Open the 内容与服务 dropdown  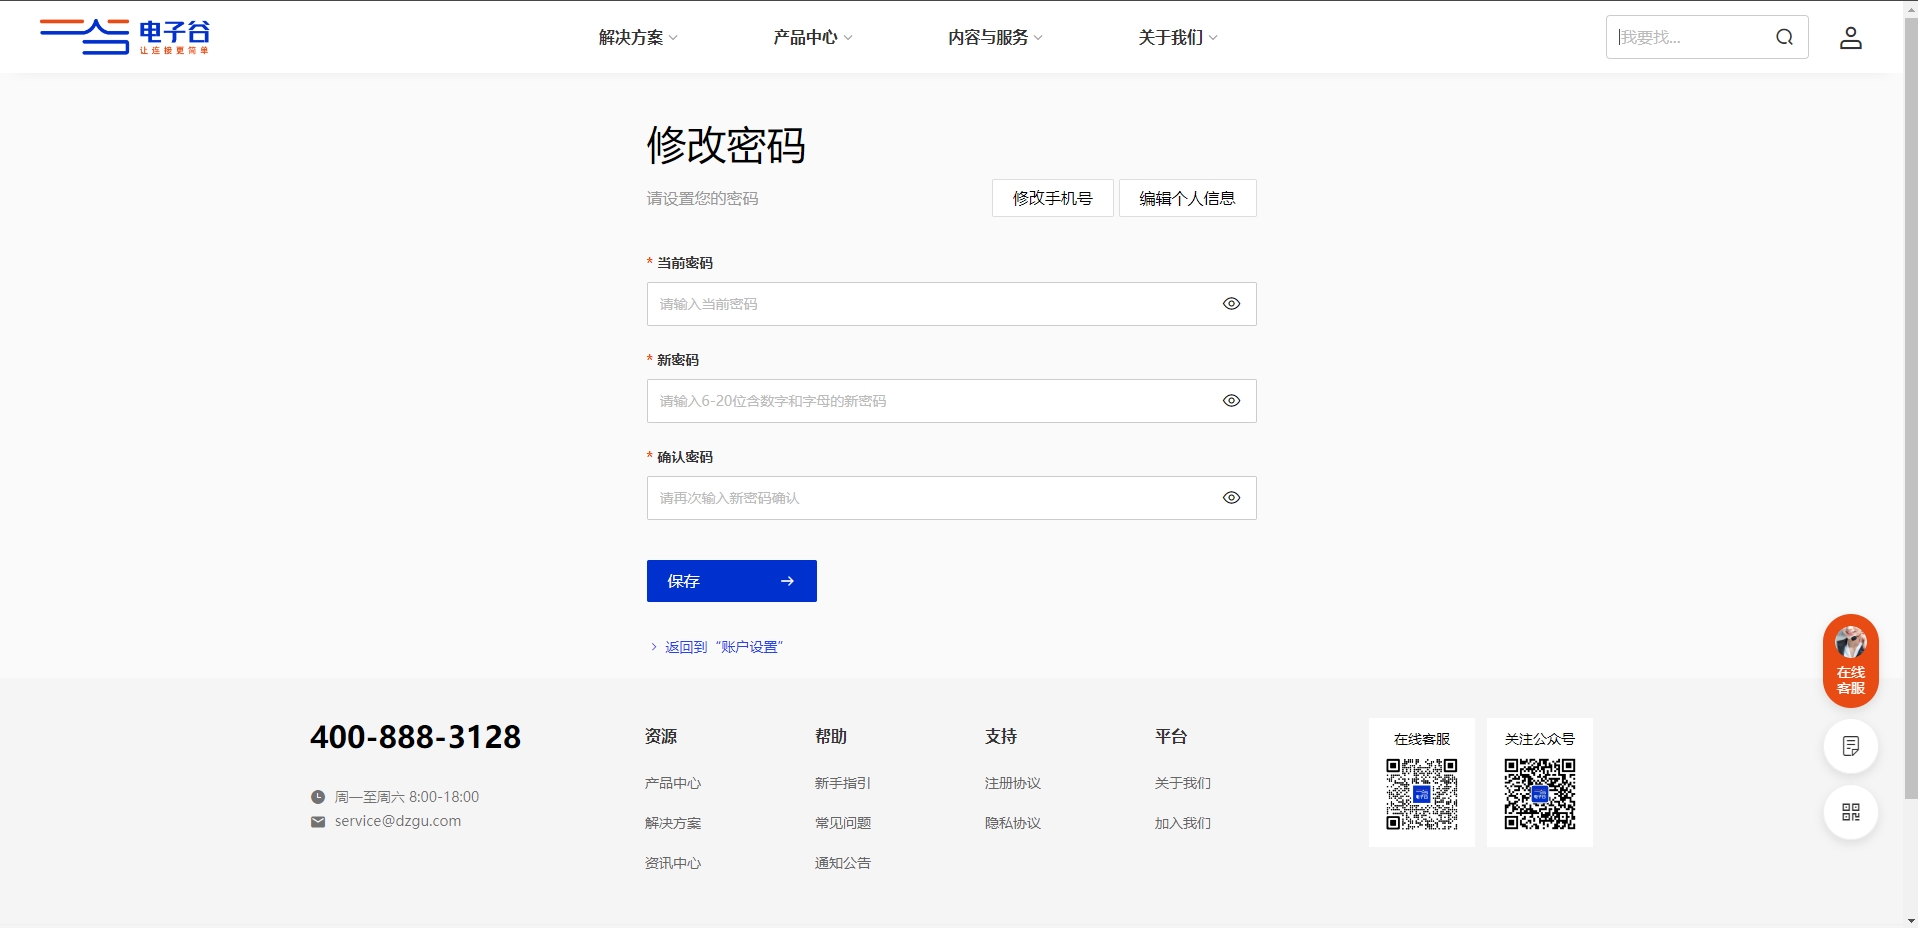point(995,38)
